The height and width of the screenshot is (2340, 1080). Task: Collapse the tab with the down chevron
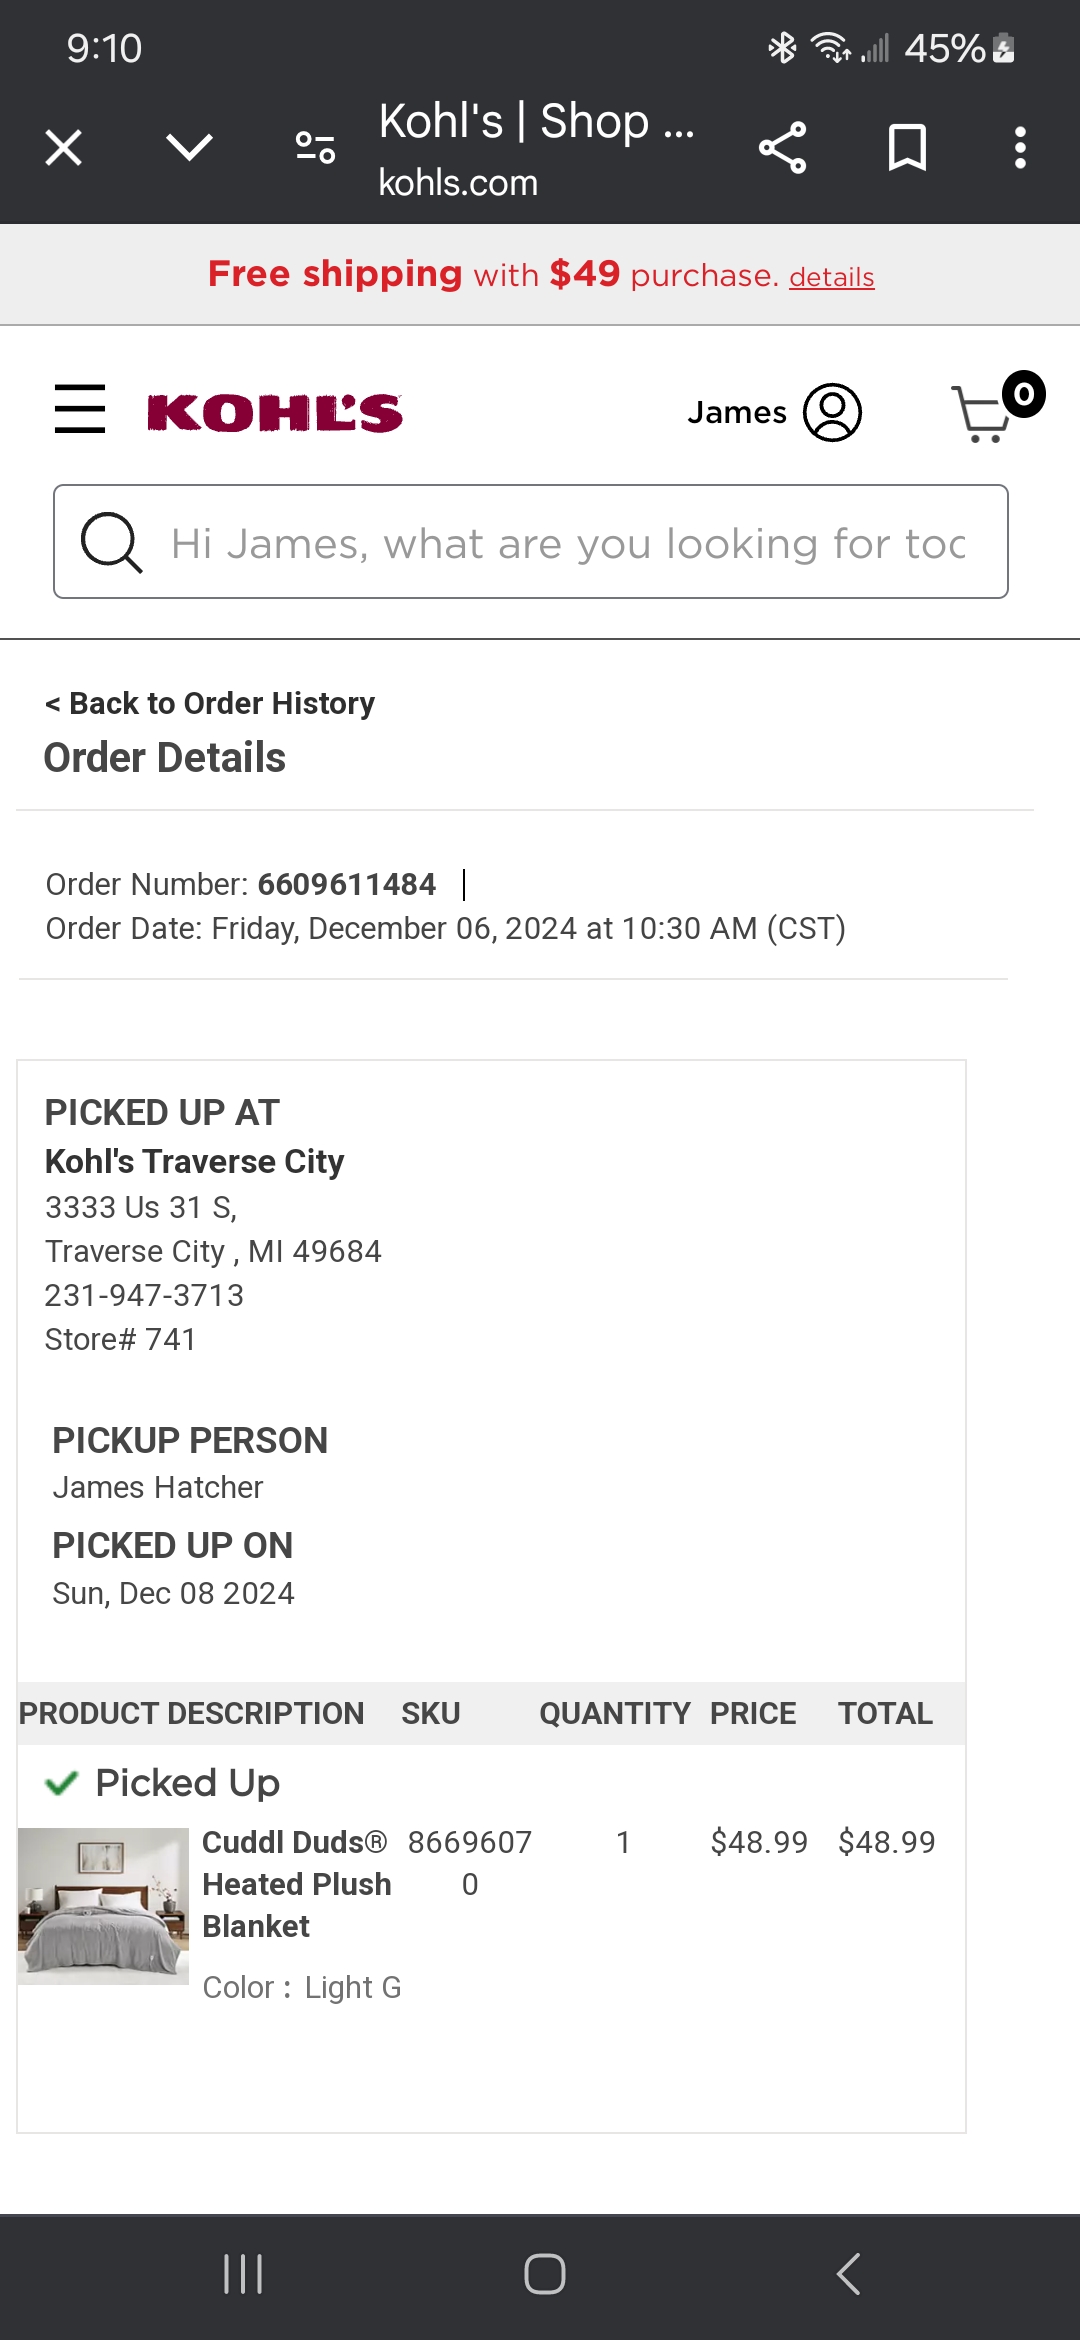pyautogui.click(x=189, y=148)
